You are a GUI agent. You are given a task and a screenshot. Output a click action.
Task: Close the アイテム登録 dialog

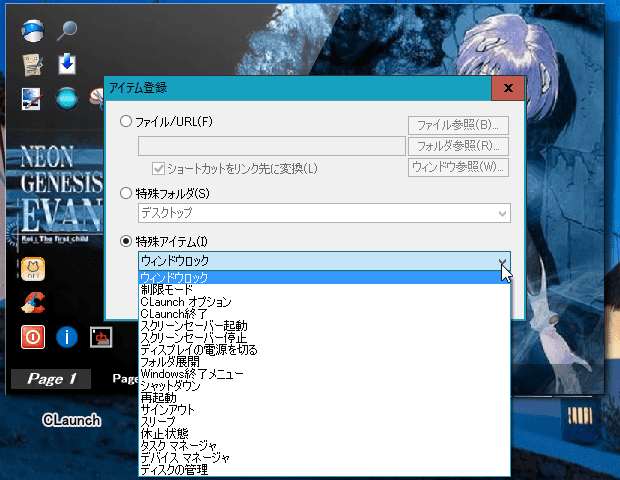point(508,88)
